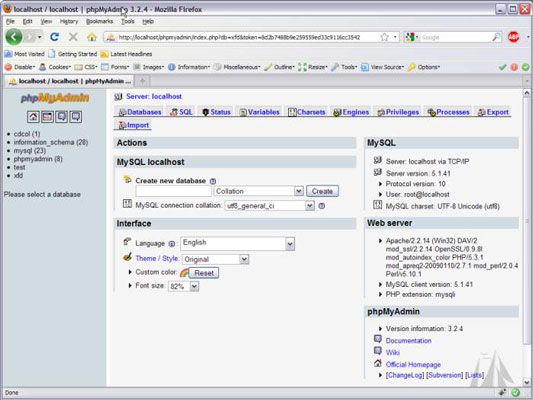The image size is (533, 400).
Task: Open the Theme / Style dropdown
Action: tap(215, 259)
